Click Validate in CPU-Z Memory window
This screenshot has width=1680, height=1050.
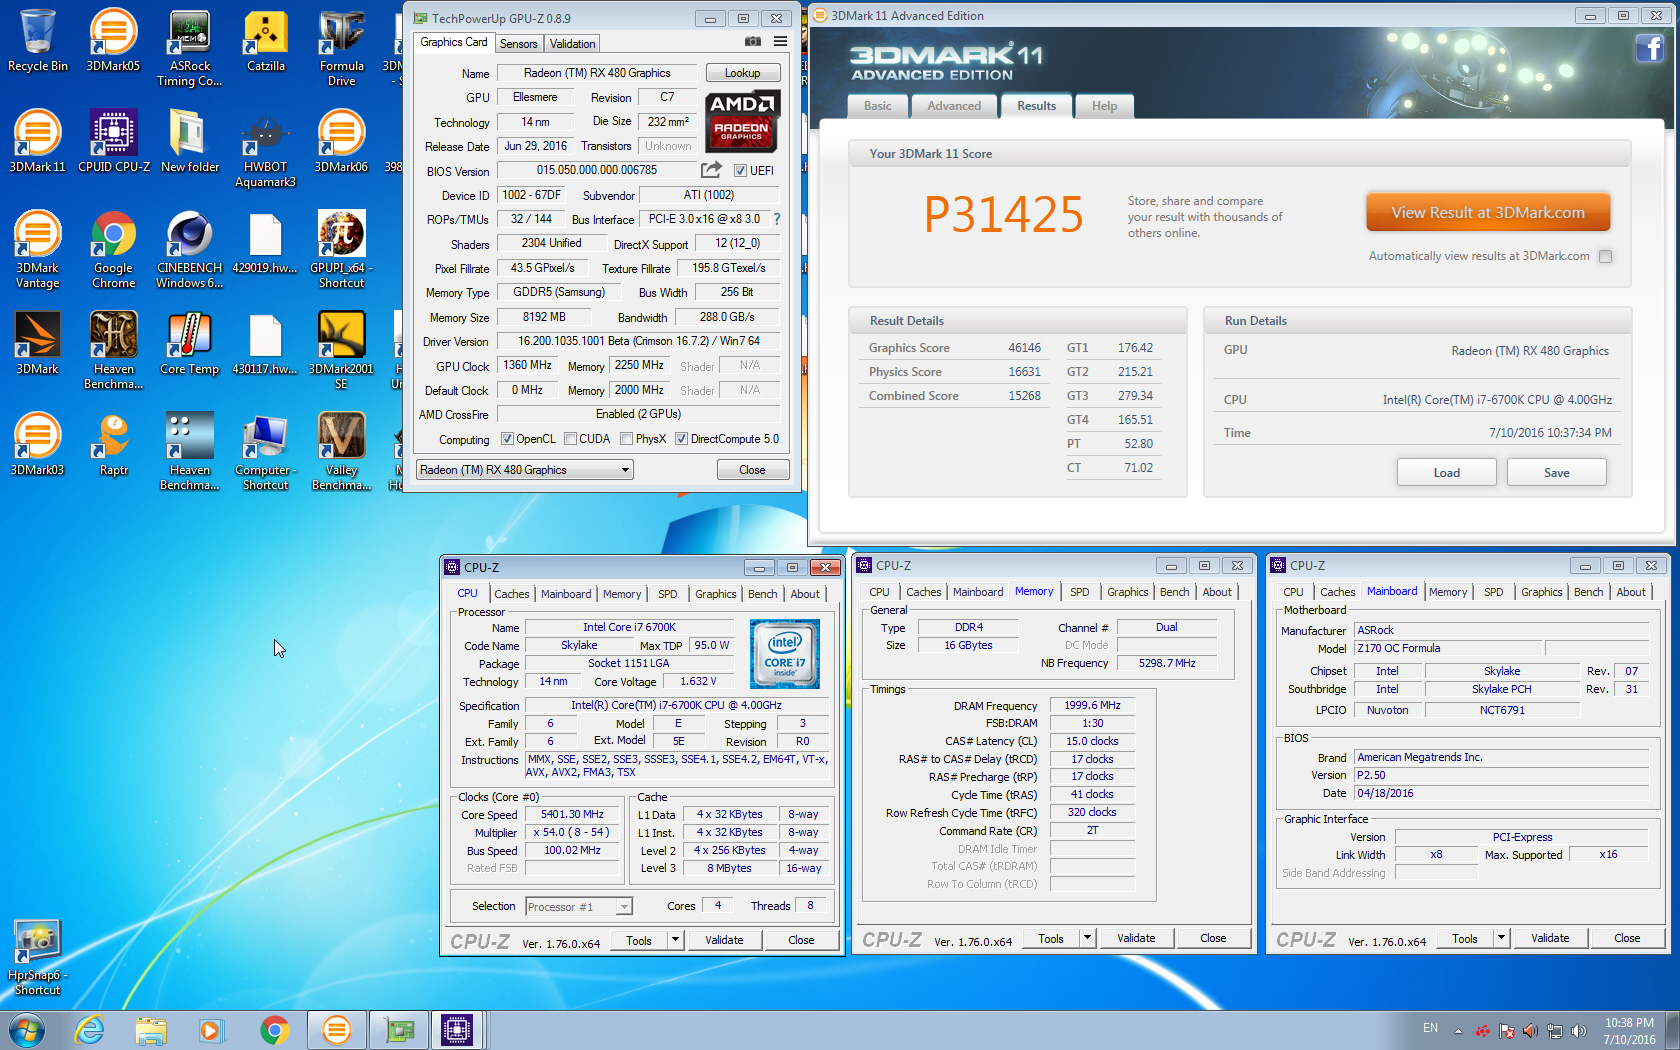[x=1136, y=938]
